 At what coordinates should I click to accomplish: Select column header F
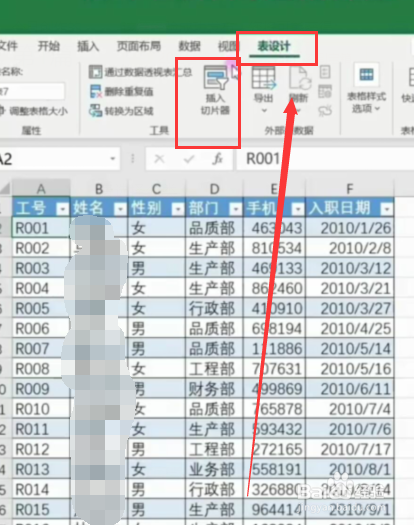[350, 189]
